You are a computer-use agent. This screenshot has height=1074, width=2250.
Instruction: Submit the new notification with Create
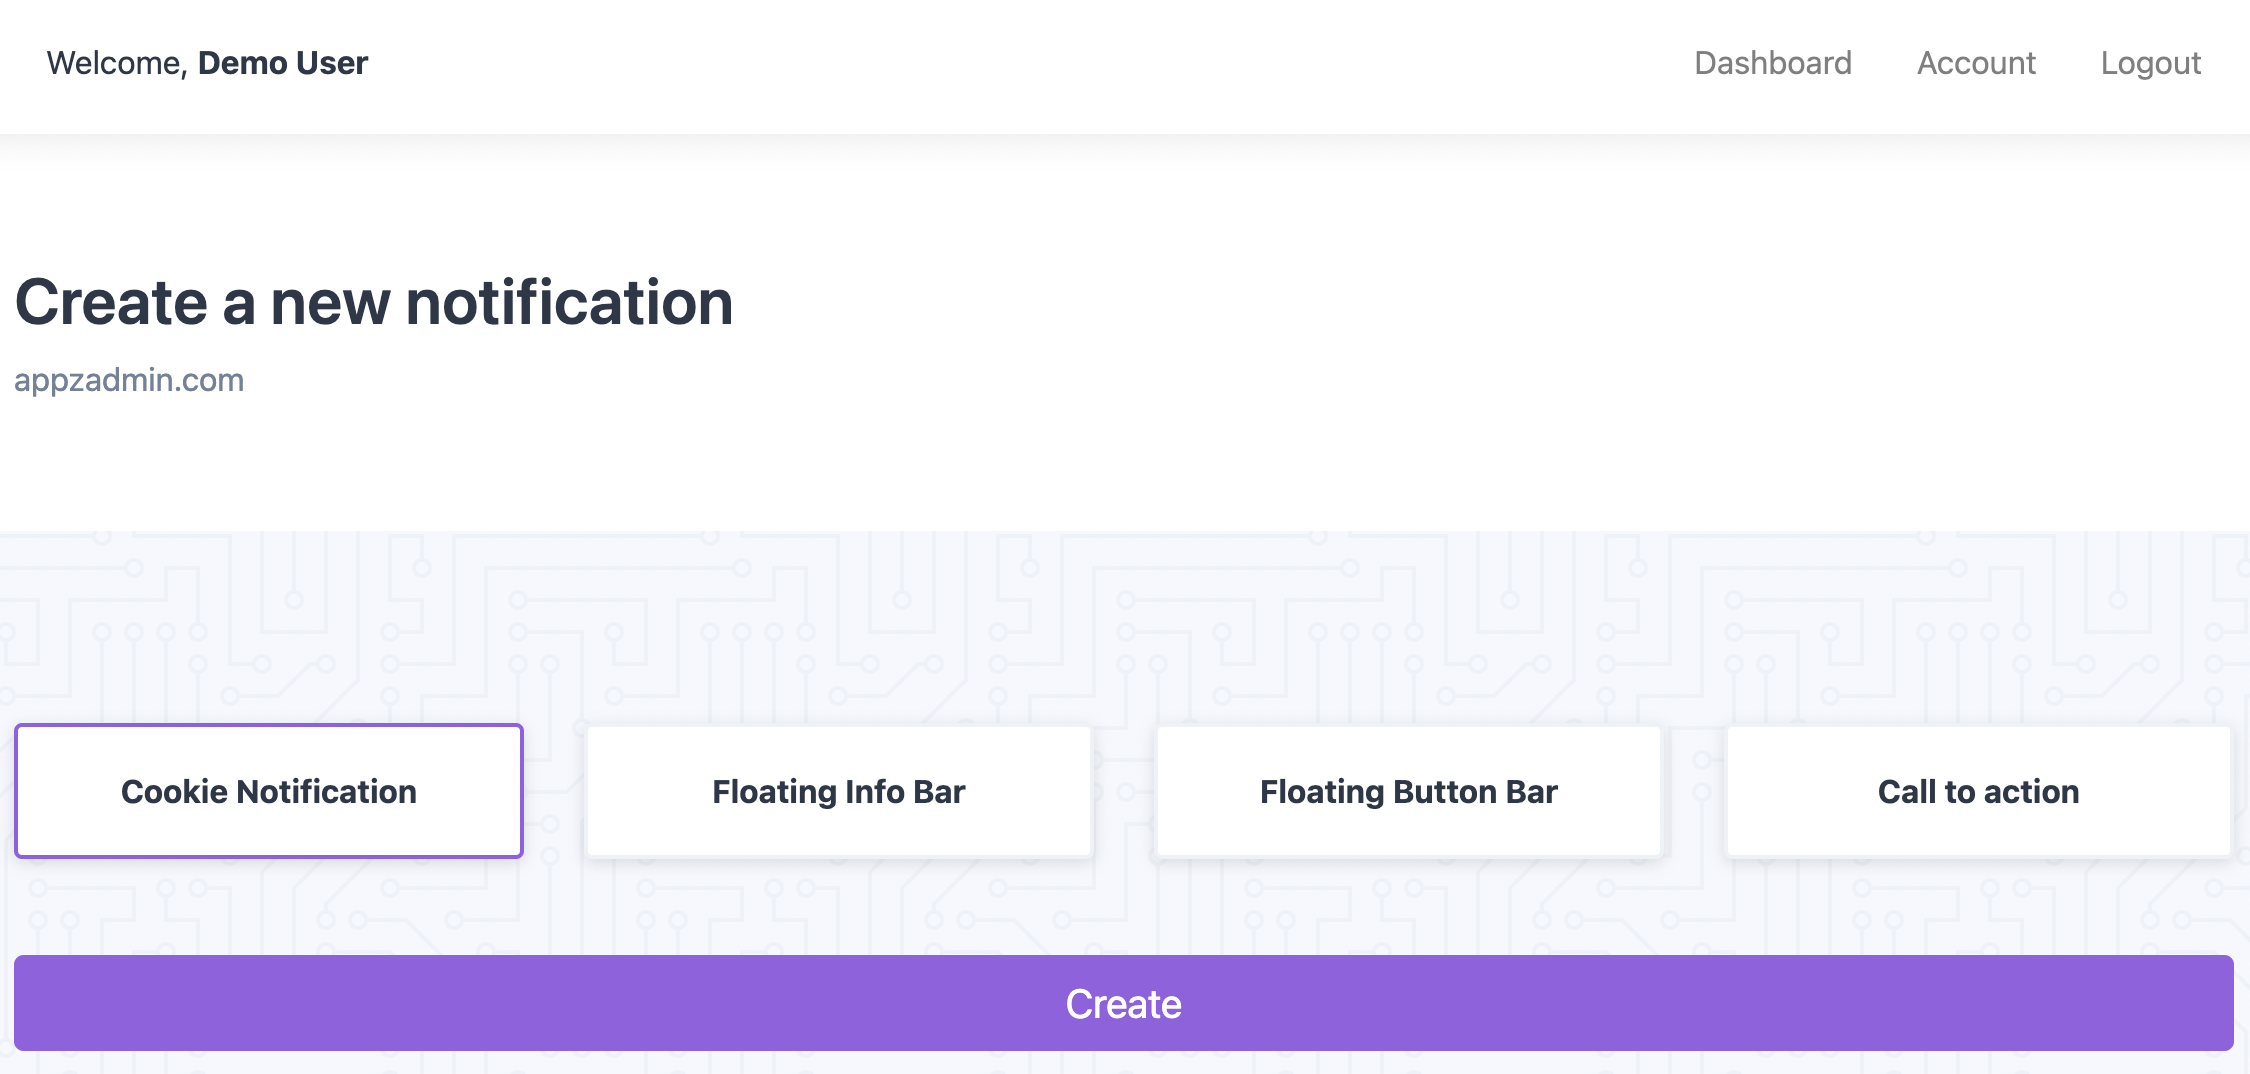coord(1123,1003)
